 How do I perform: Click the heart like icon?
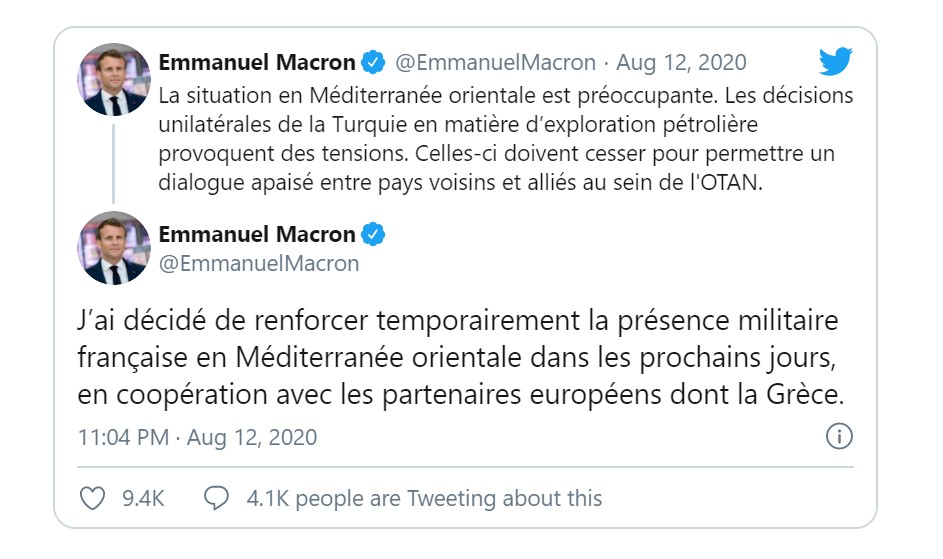[x=93, y=498]
